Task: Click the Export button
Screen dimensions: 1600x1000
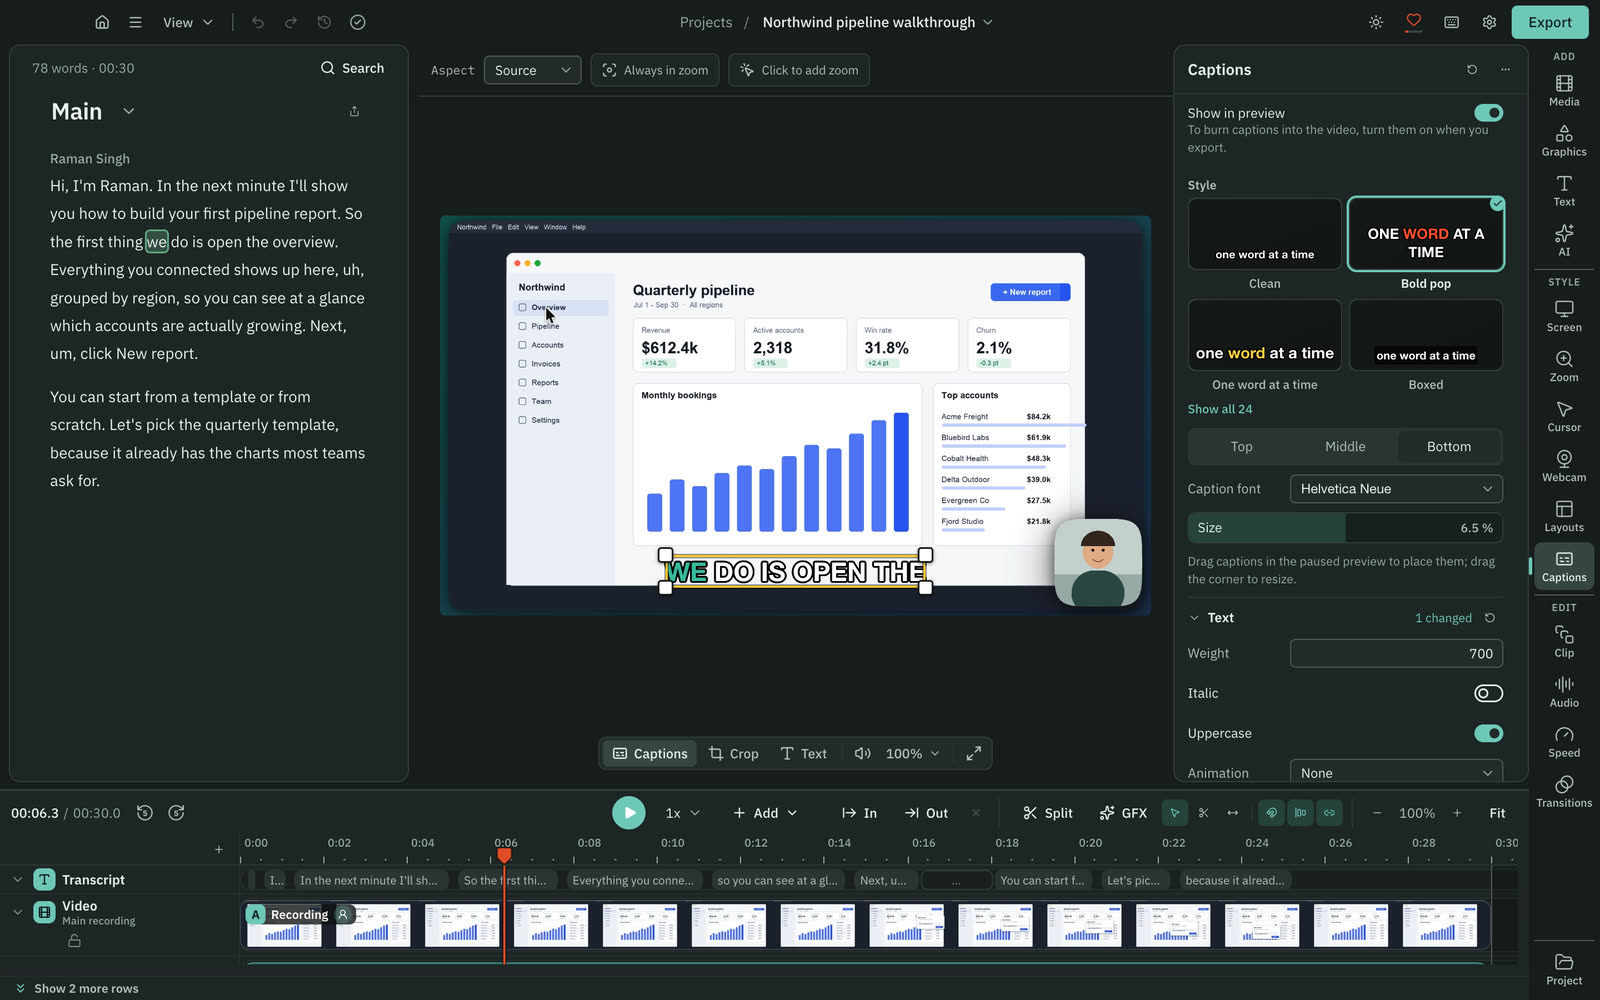Action: point(1549,22)
